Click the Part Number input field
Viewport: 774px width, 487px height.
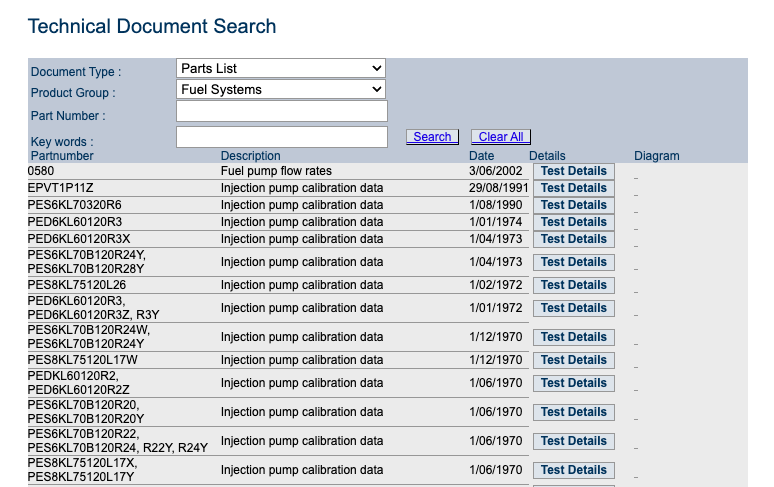pos(281,112)
